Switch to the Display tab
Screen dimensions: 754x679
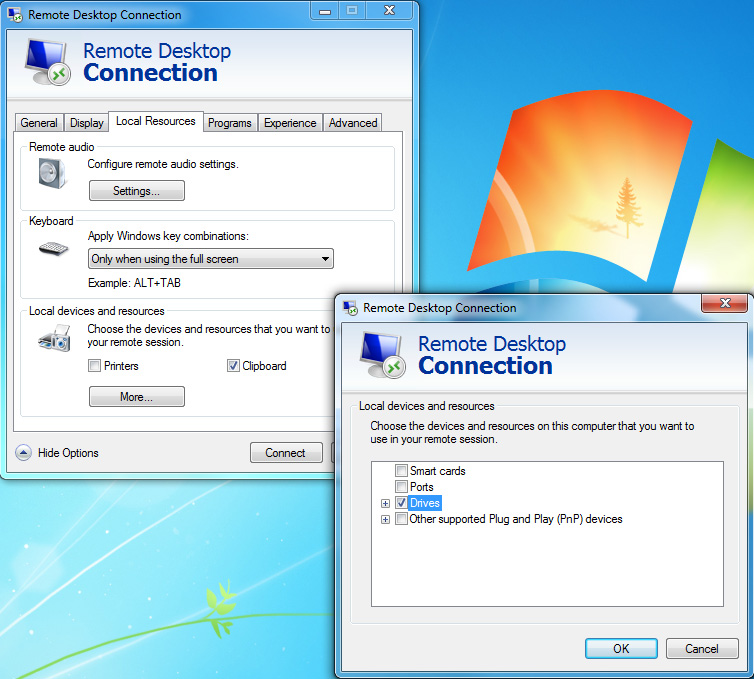click(87, 123)
